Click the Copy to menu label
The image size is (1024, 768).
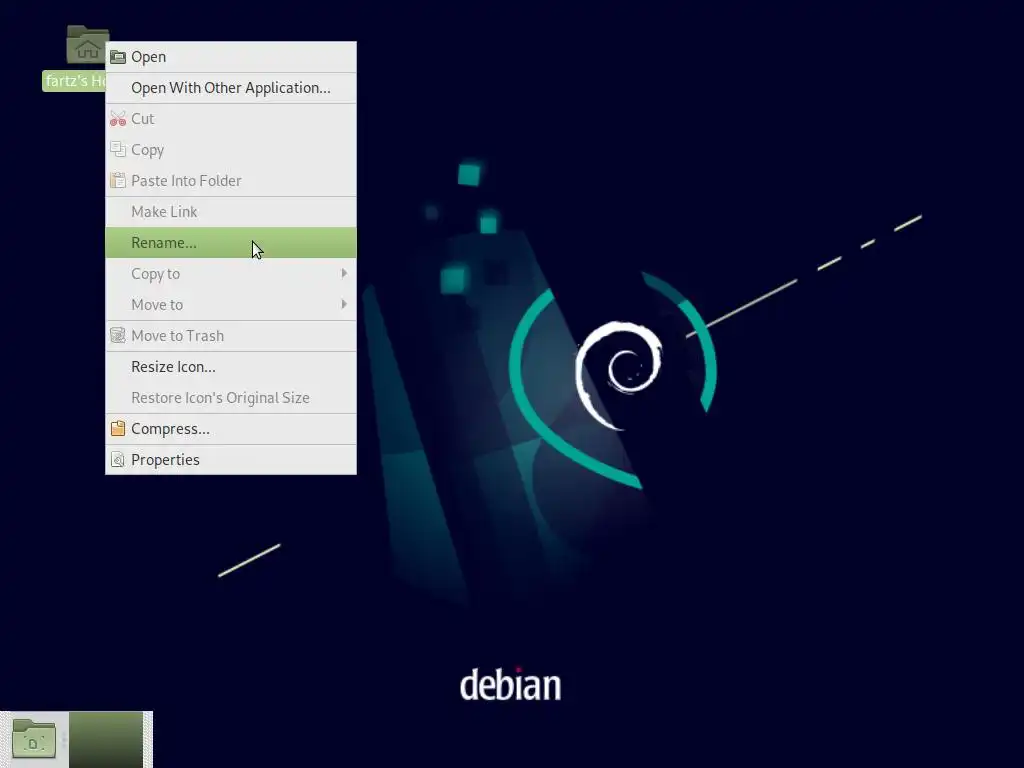[x=155, y=274]
